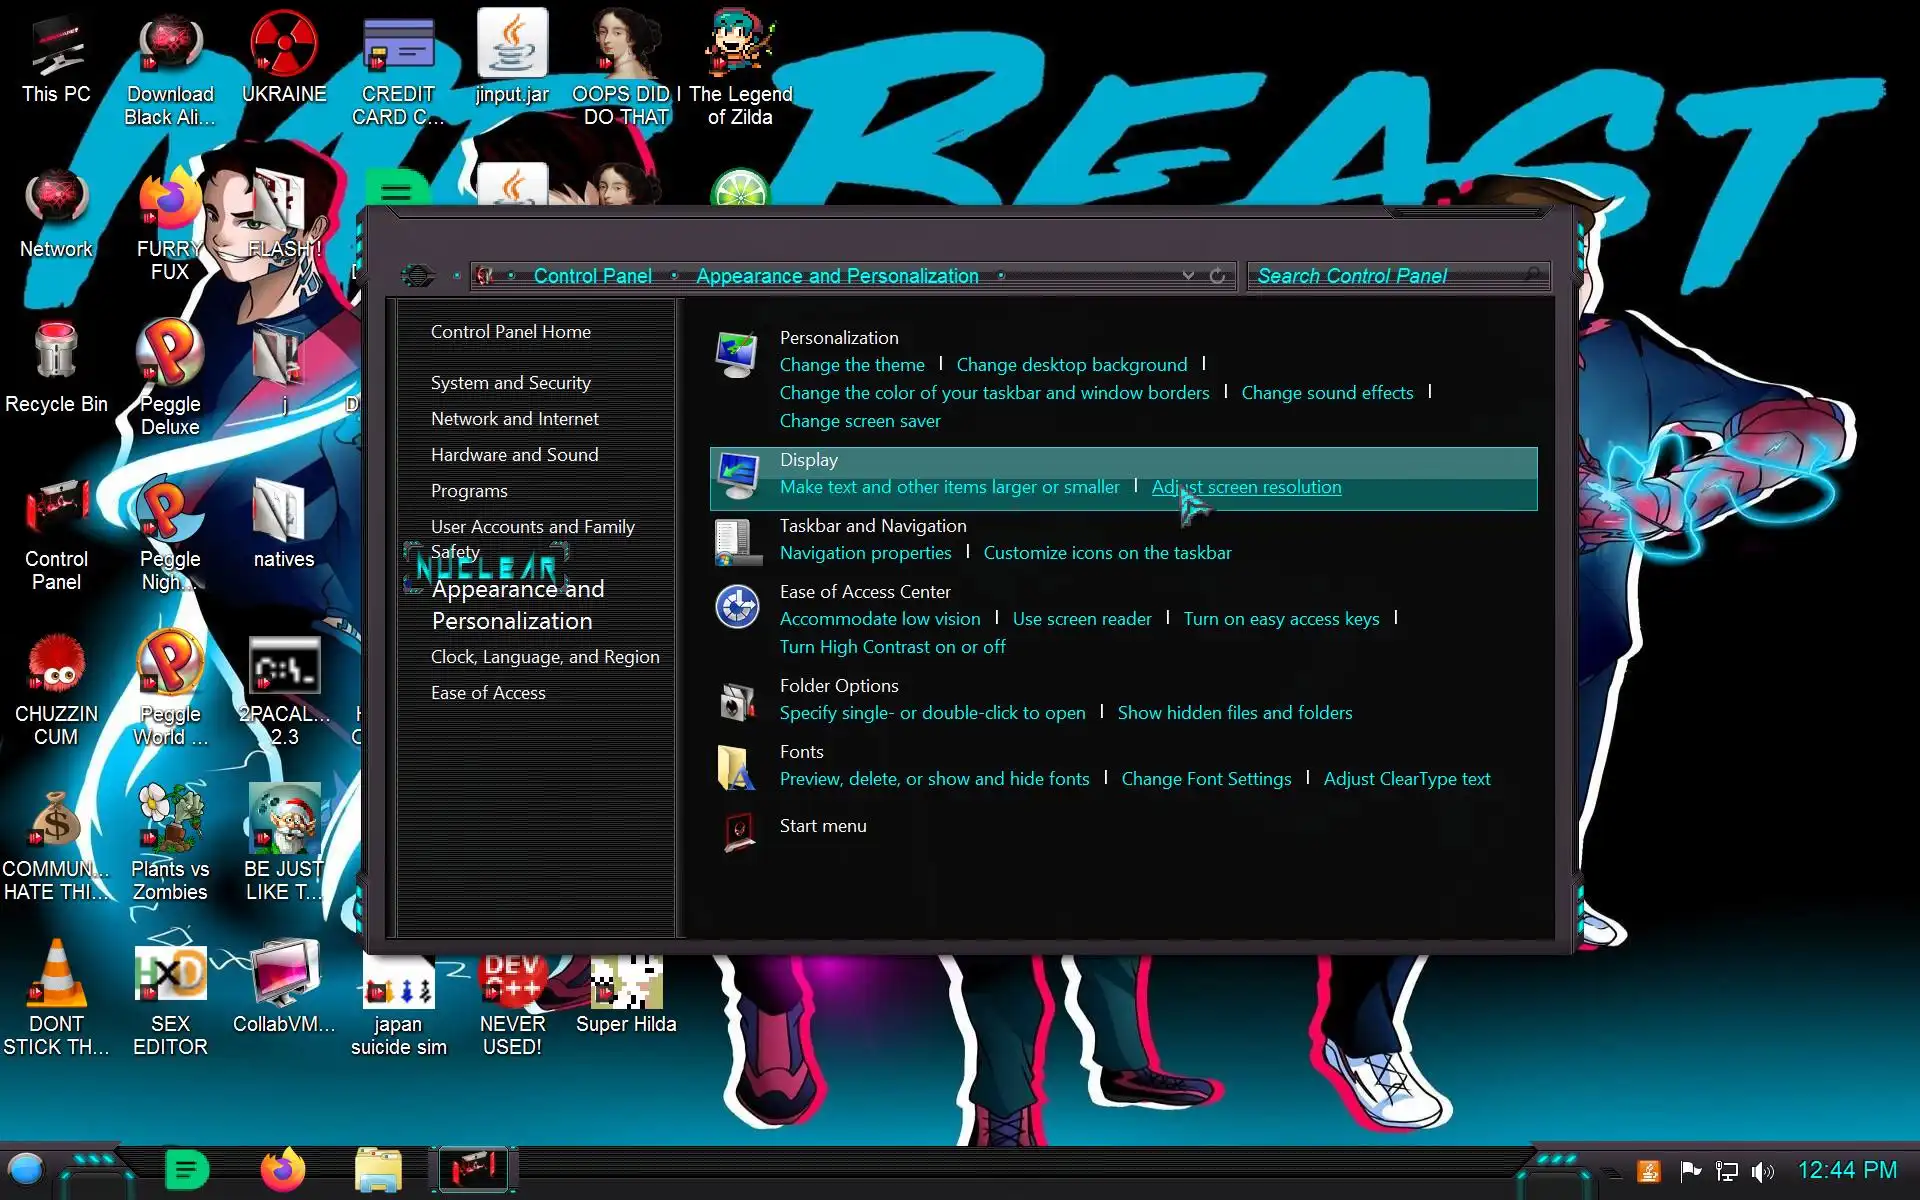This screenshot has height=1200, width=1920.
Task: Open Taskbar and Navigation icon
Action: 737,541
